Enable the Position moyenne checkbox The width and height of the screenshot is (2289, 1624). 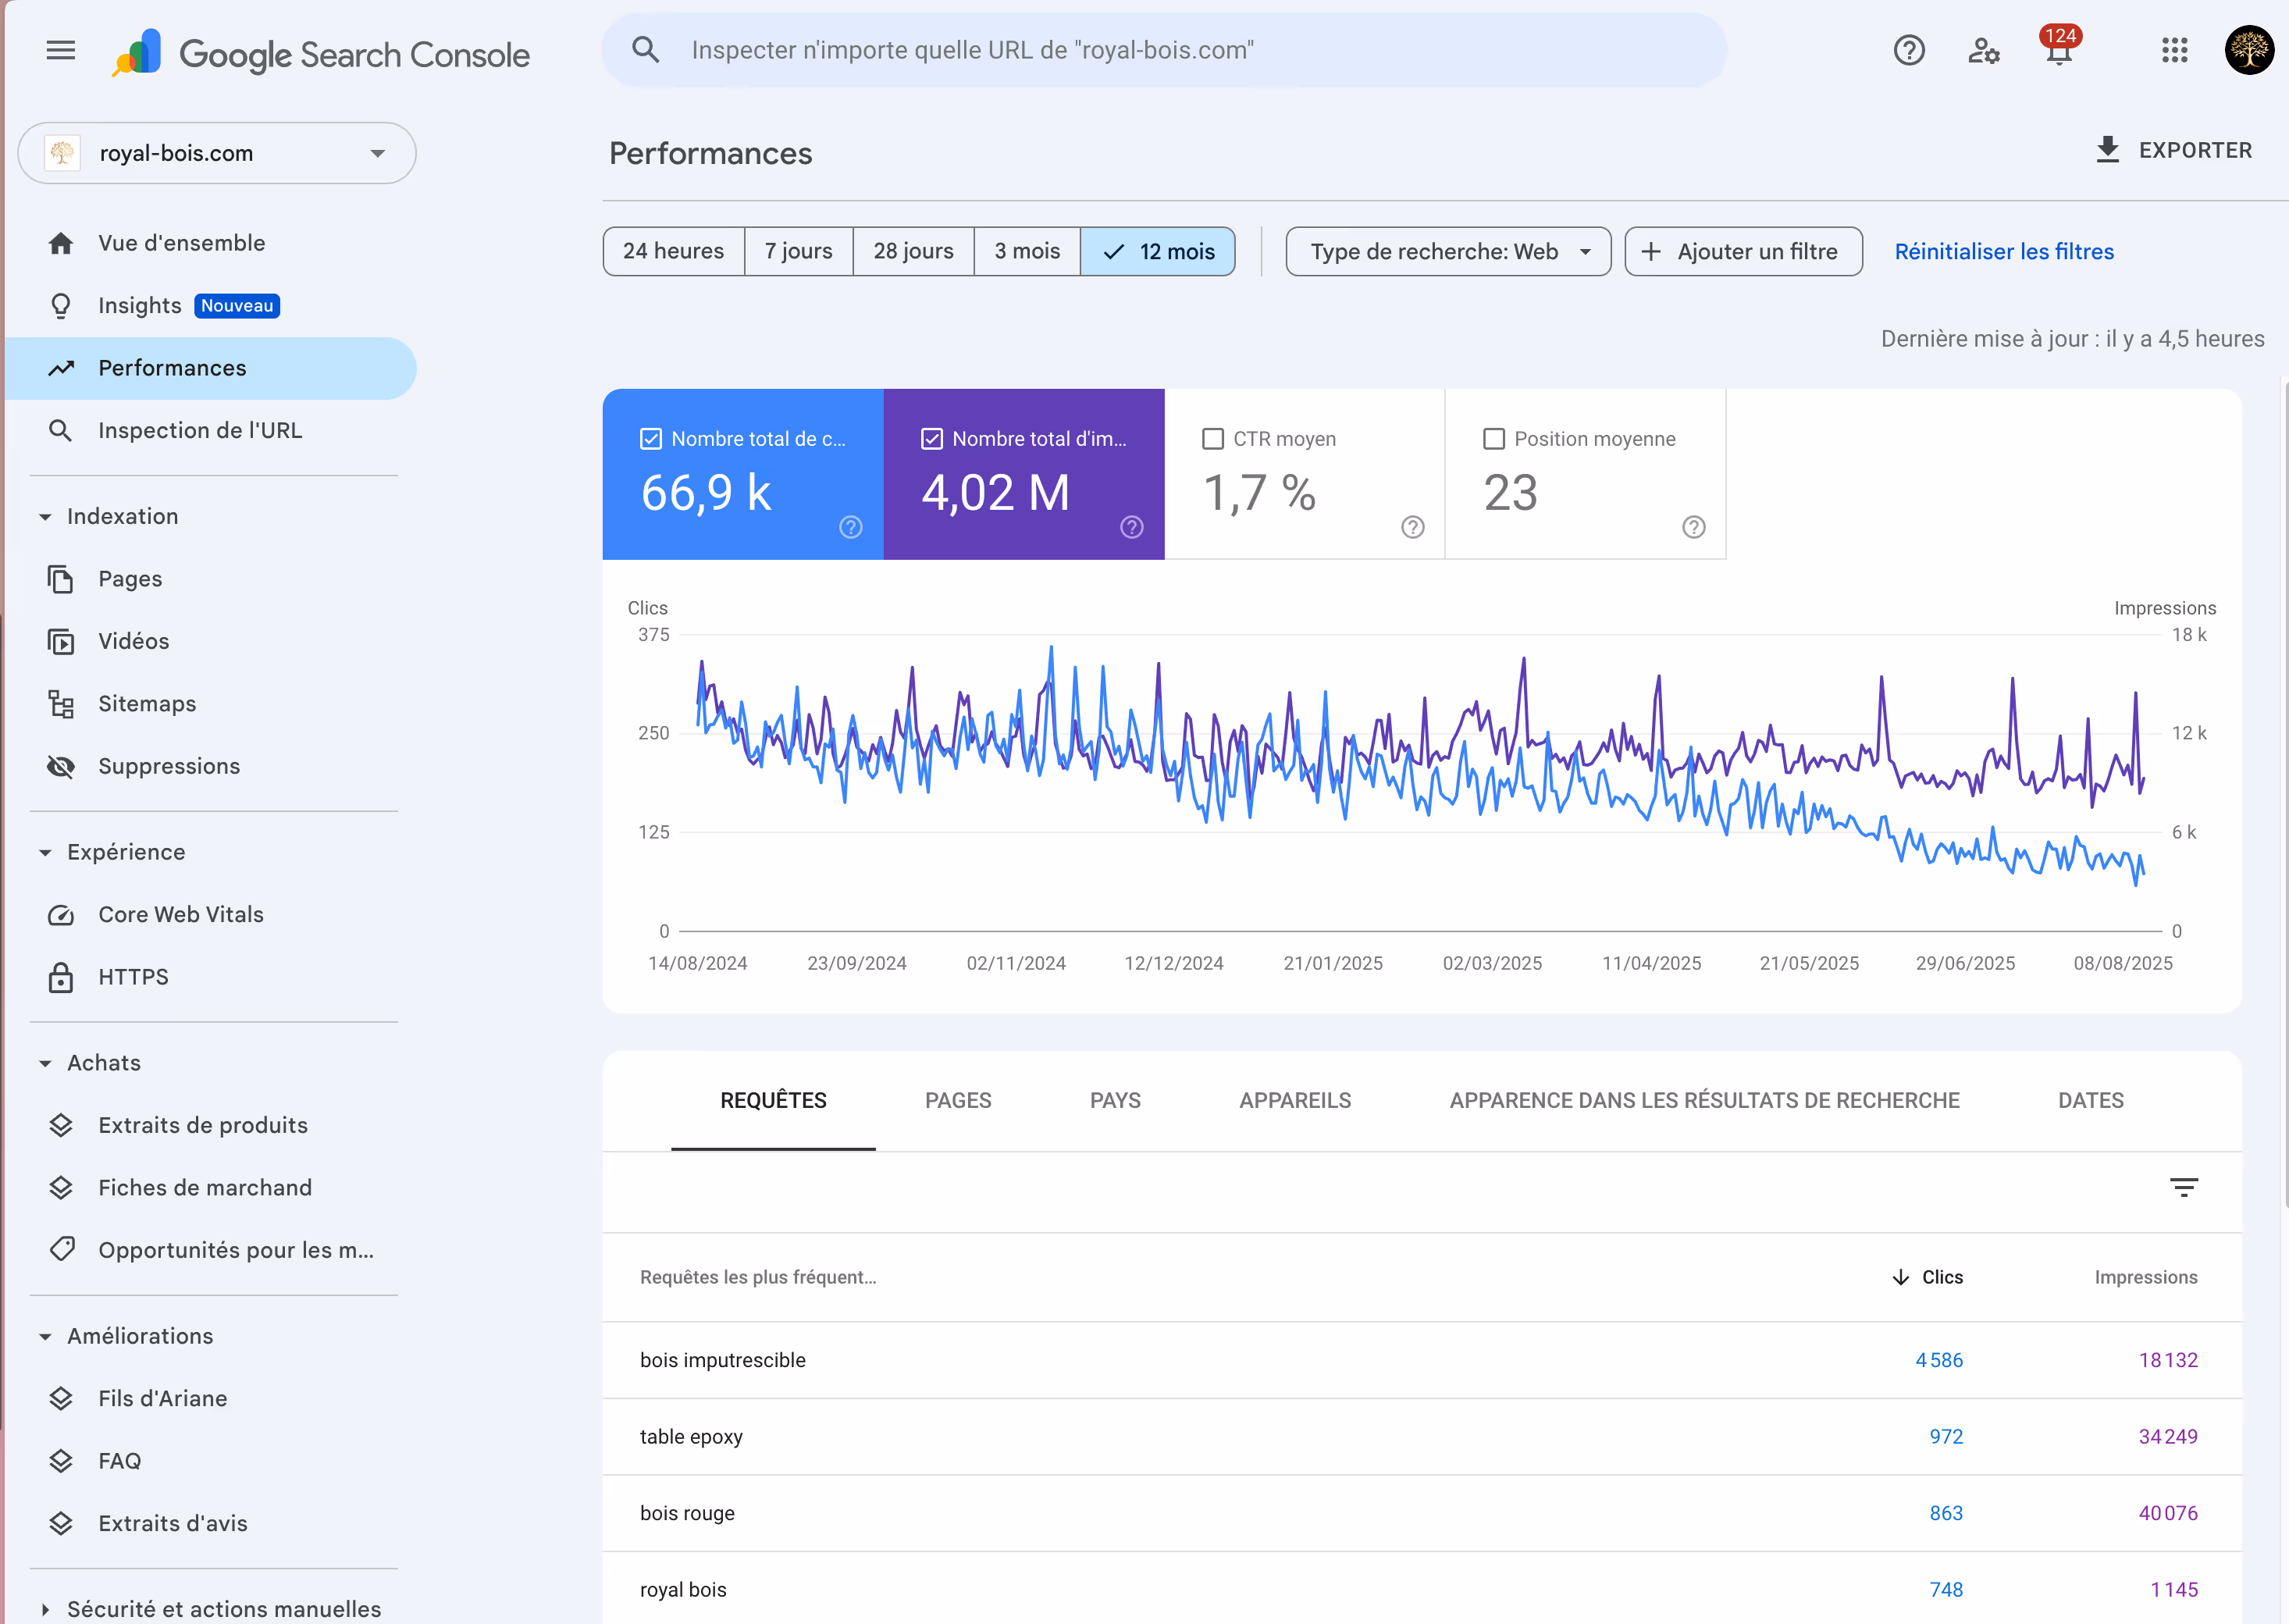coord(1494,439)
